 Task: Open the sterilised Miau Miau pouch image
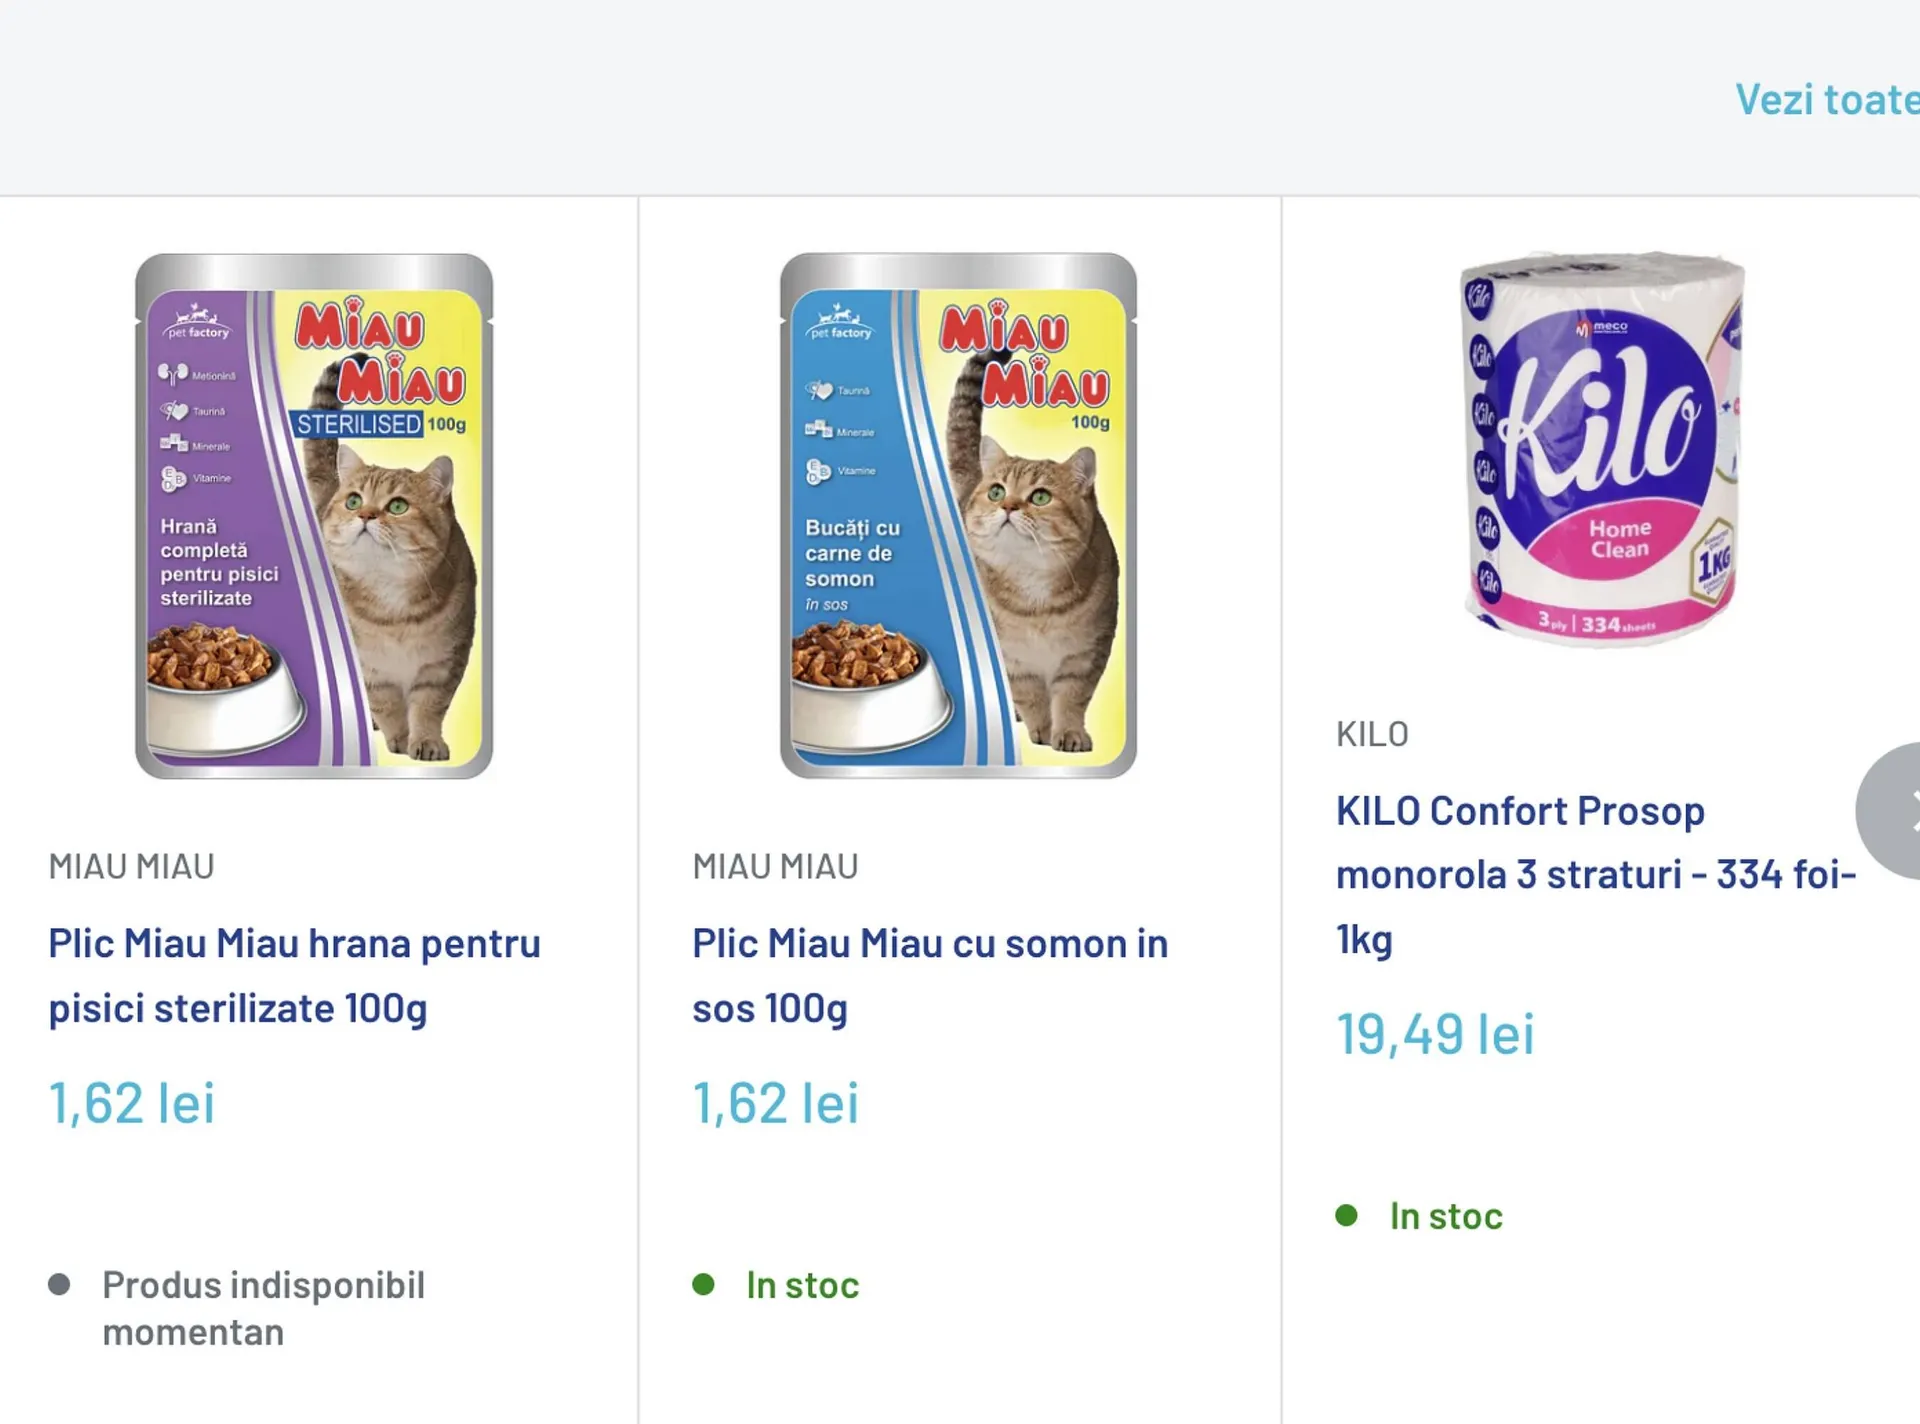pyautogui.click(x=314, y=516)
